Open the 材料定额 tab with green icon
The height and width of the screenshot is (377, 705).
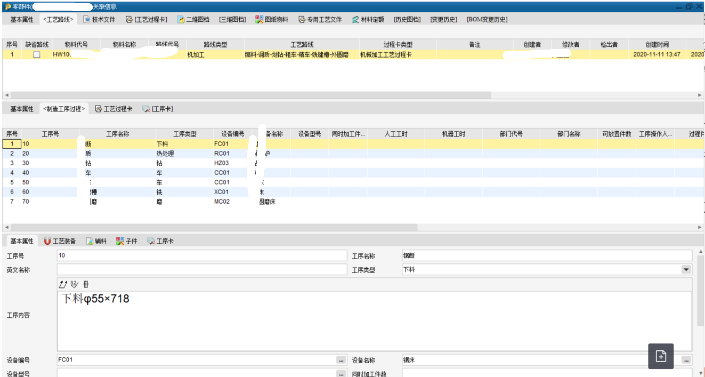(368, 19)
